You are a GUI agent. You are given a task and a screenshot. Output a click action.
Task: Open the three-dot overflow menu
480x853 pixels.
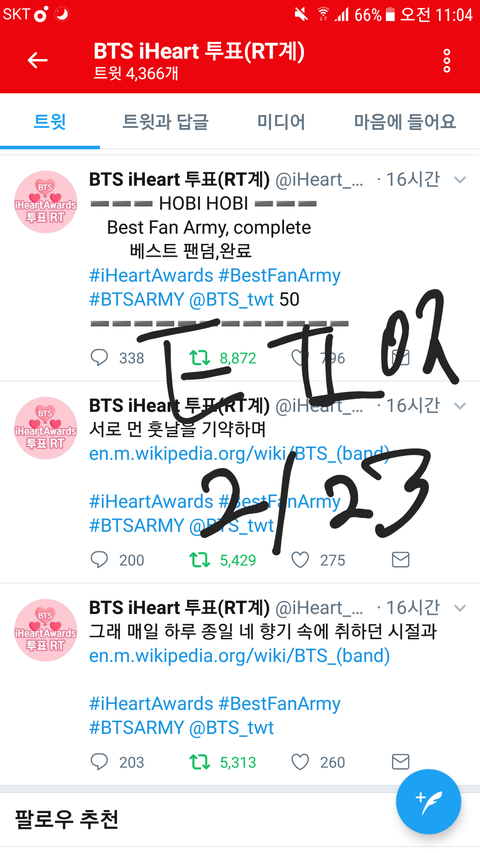[x=447, y=60]
